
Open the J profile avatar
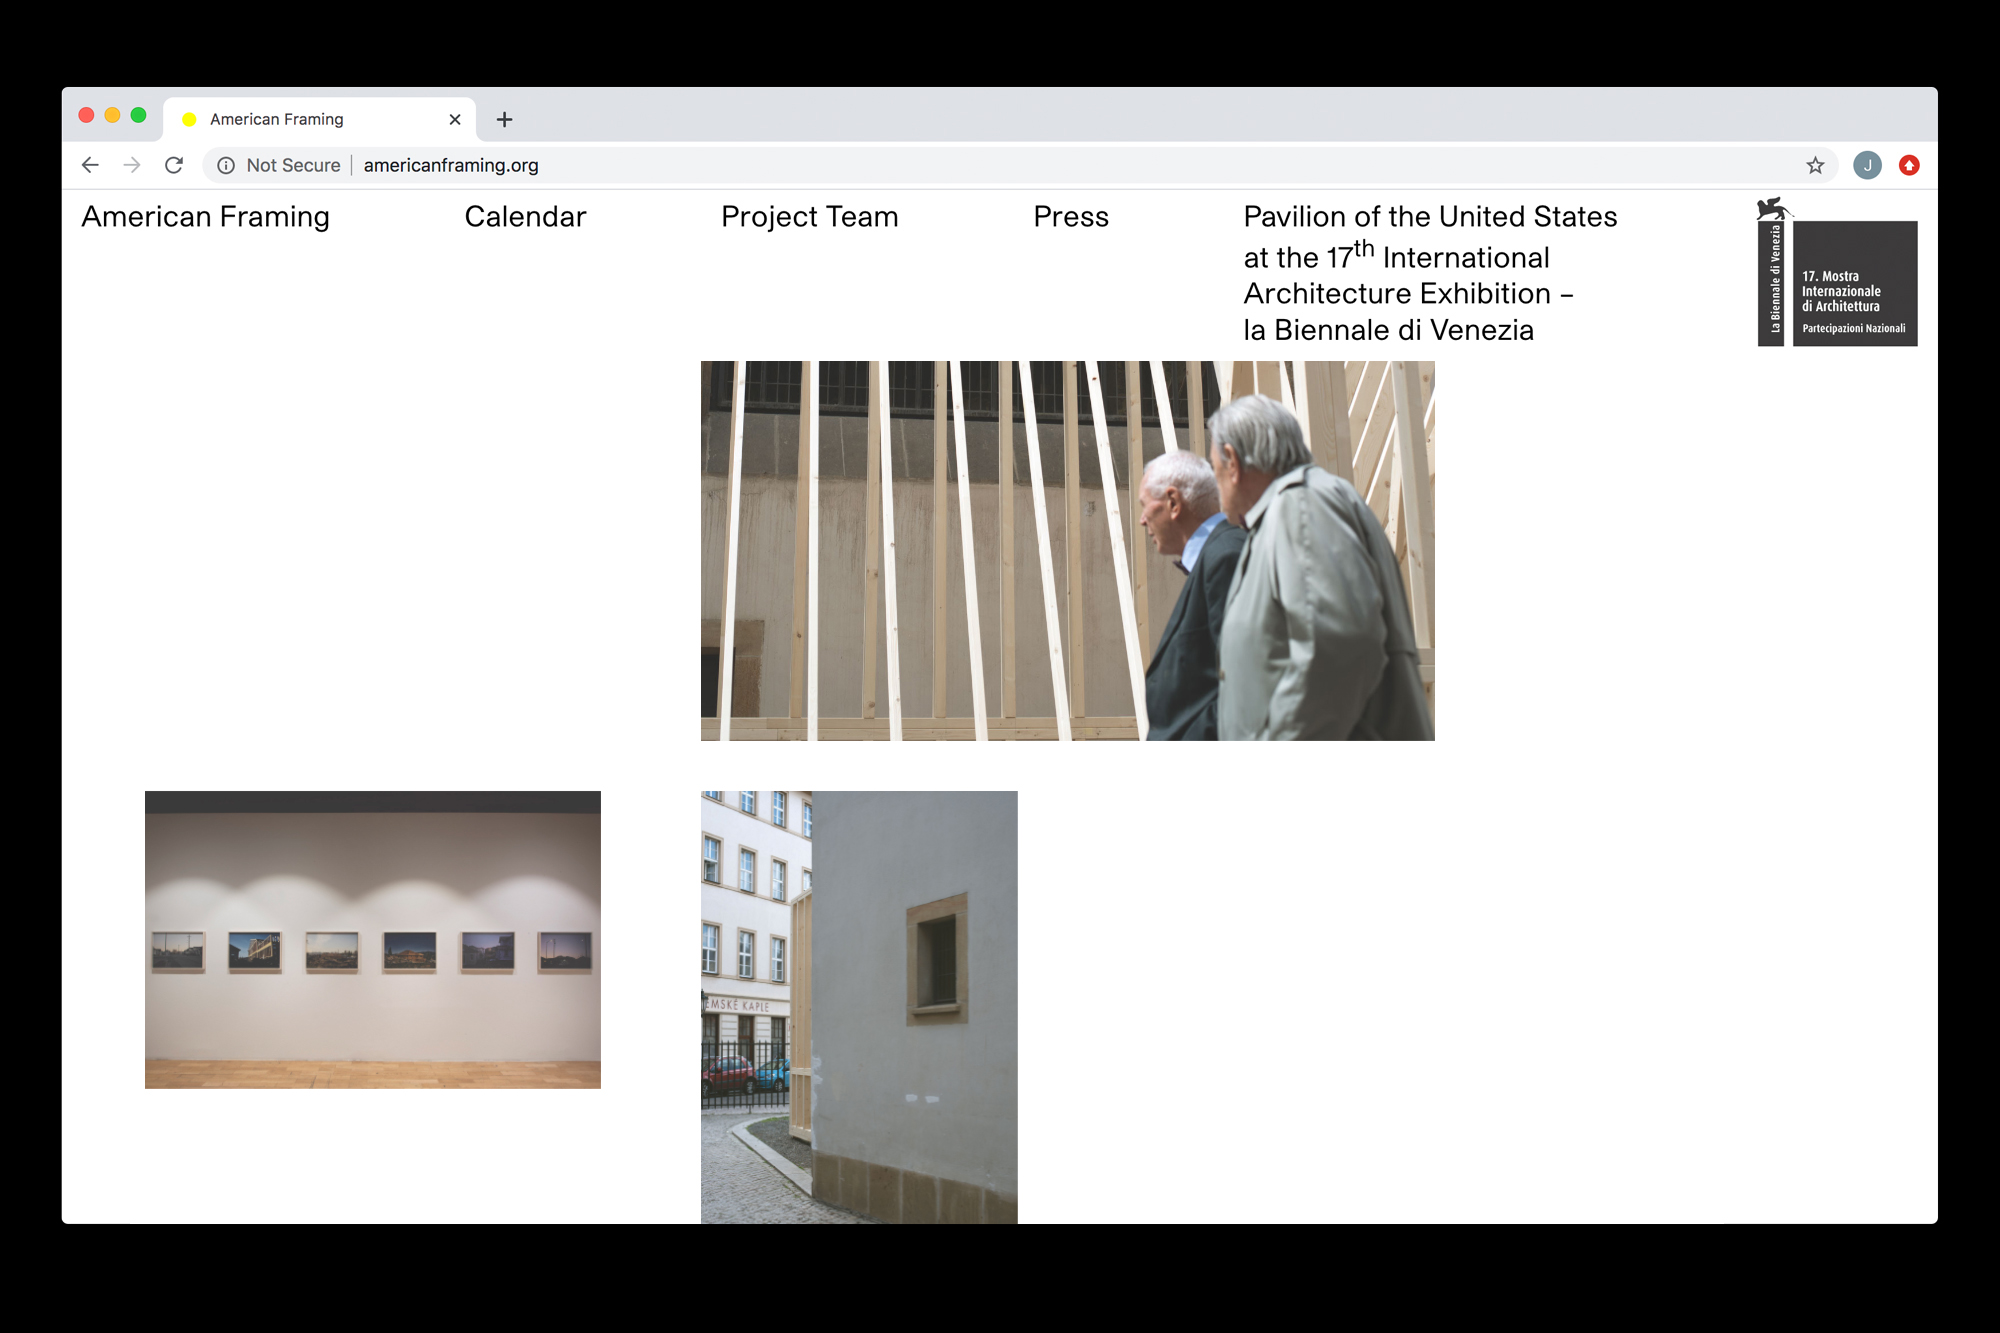click(x=1866, y=165)
